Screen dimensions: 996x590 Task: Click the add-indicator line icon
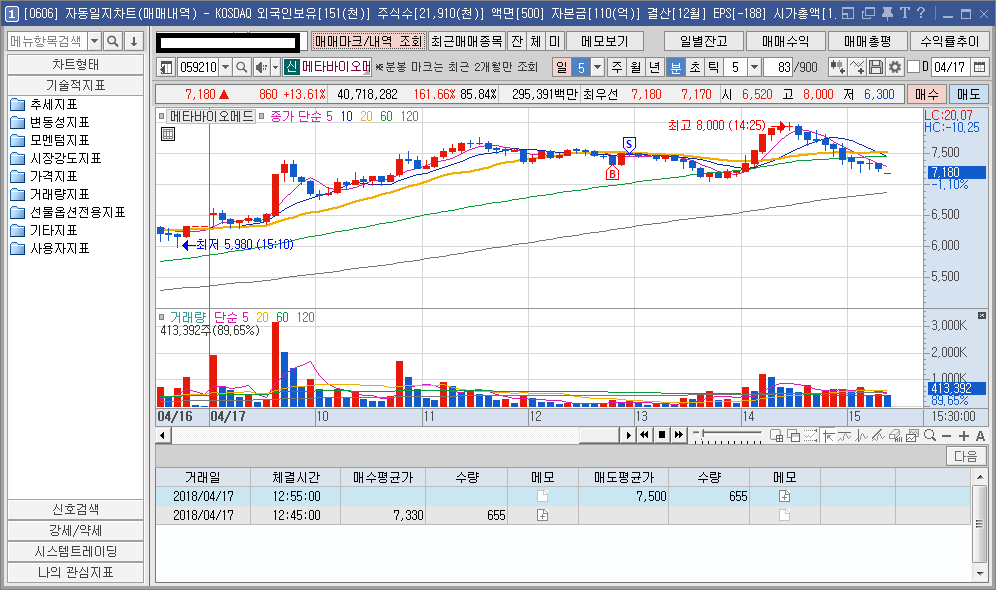pyautogui.click(x=856, y=67)
